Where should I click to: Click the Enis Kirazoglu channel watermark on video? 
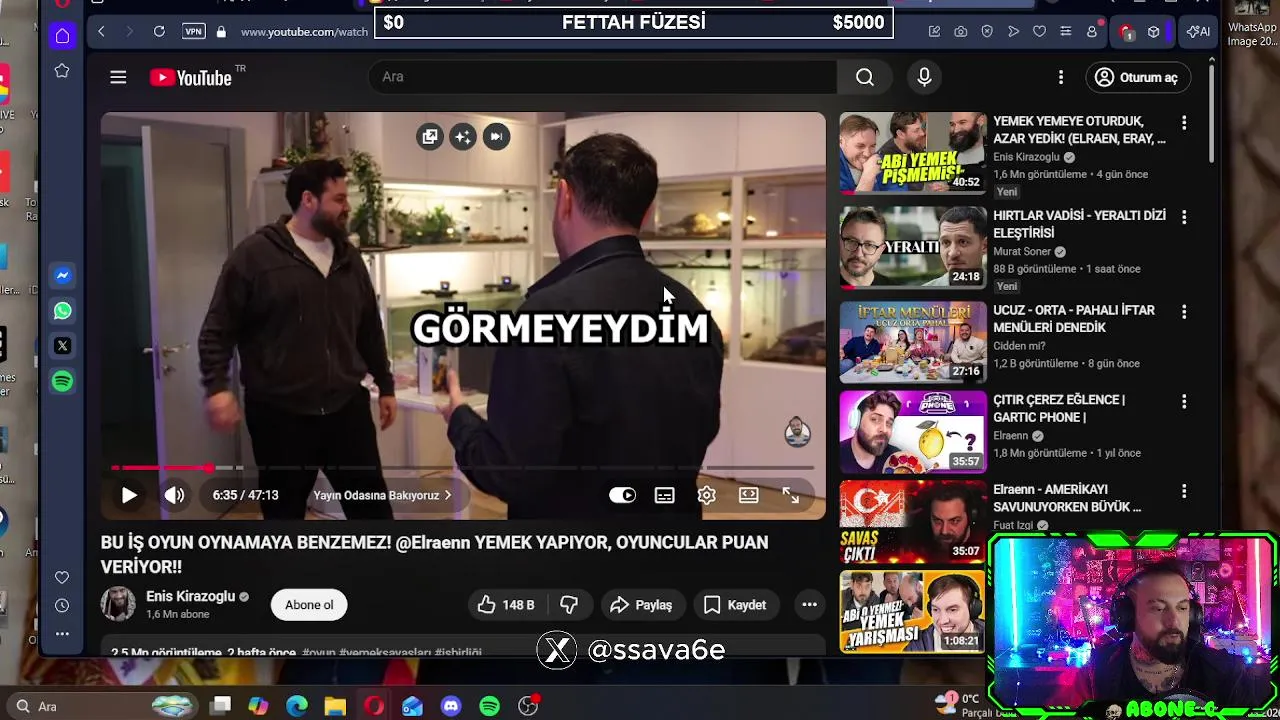[x=797, y=432]
